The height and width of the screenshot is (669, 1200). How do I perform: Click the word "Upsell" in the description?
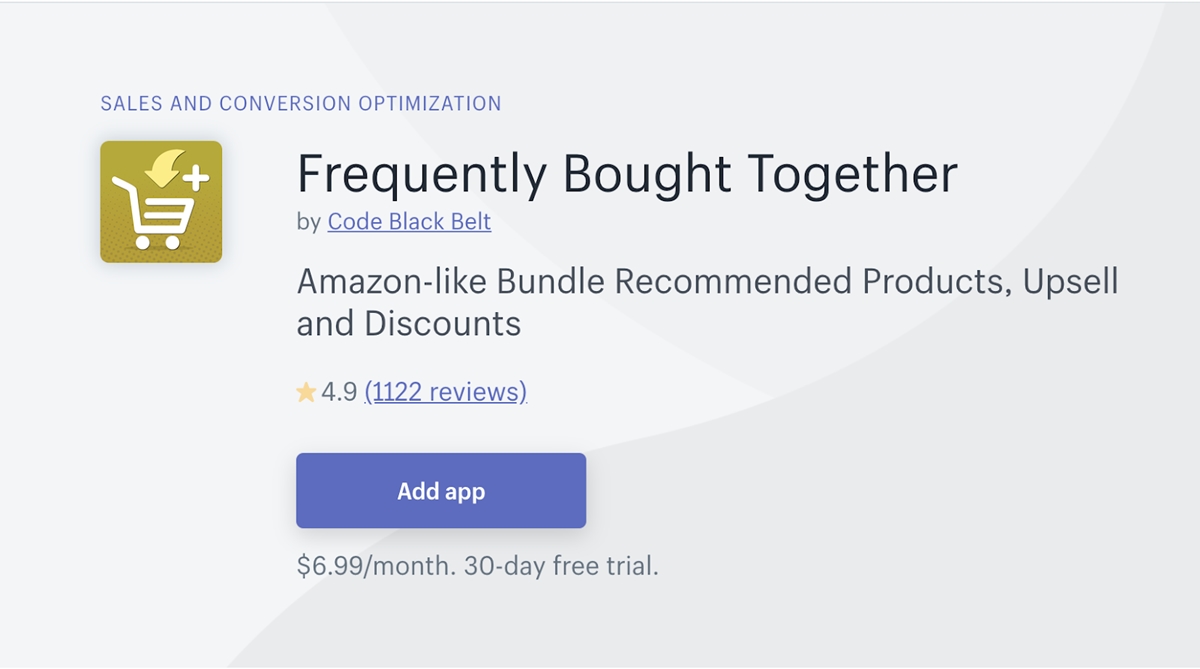pos(1069,282)
